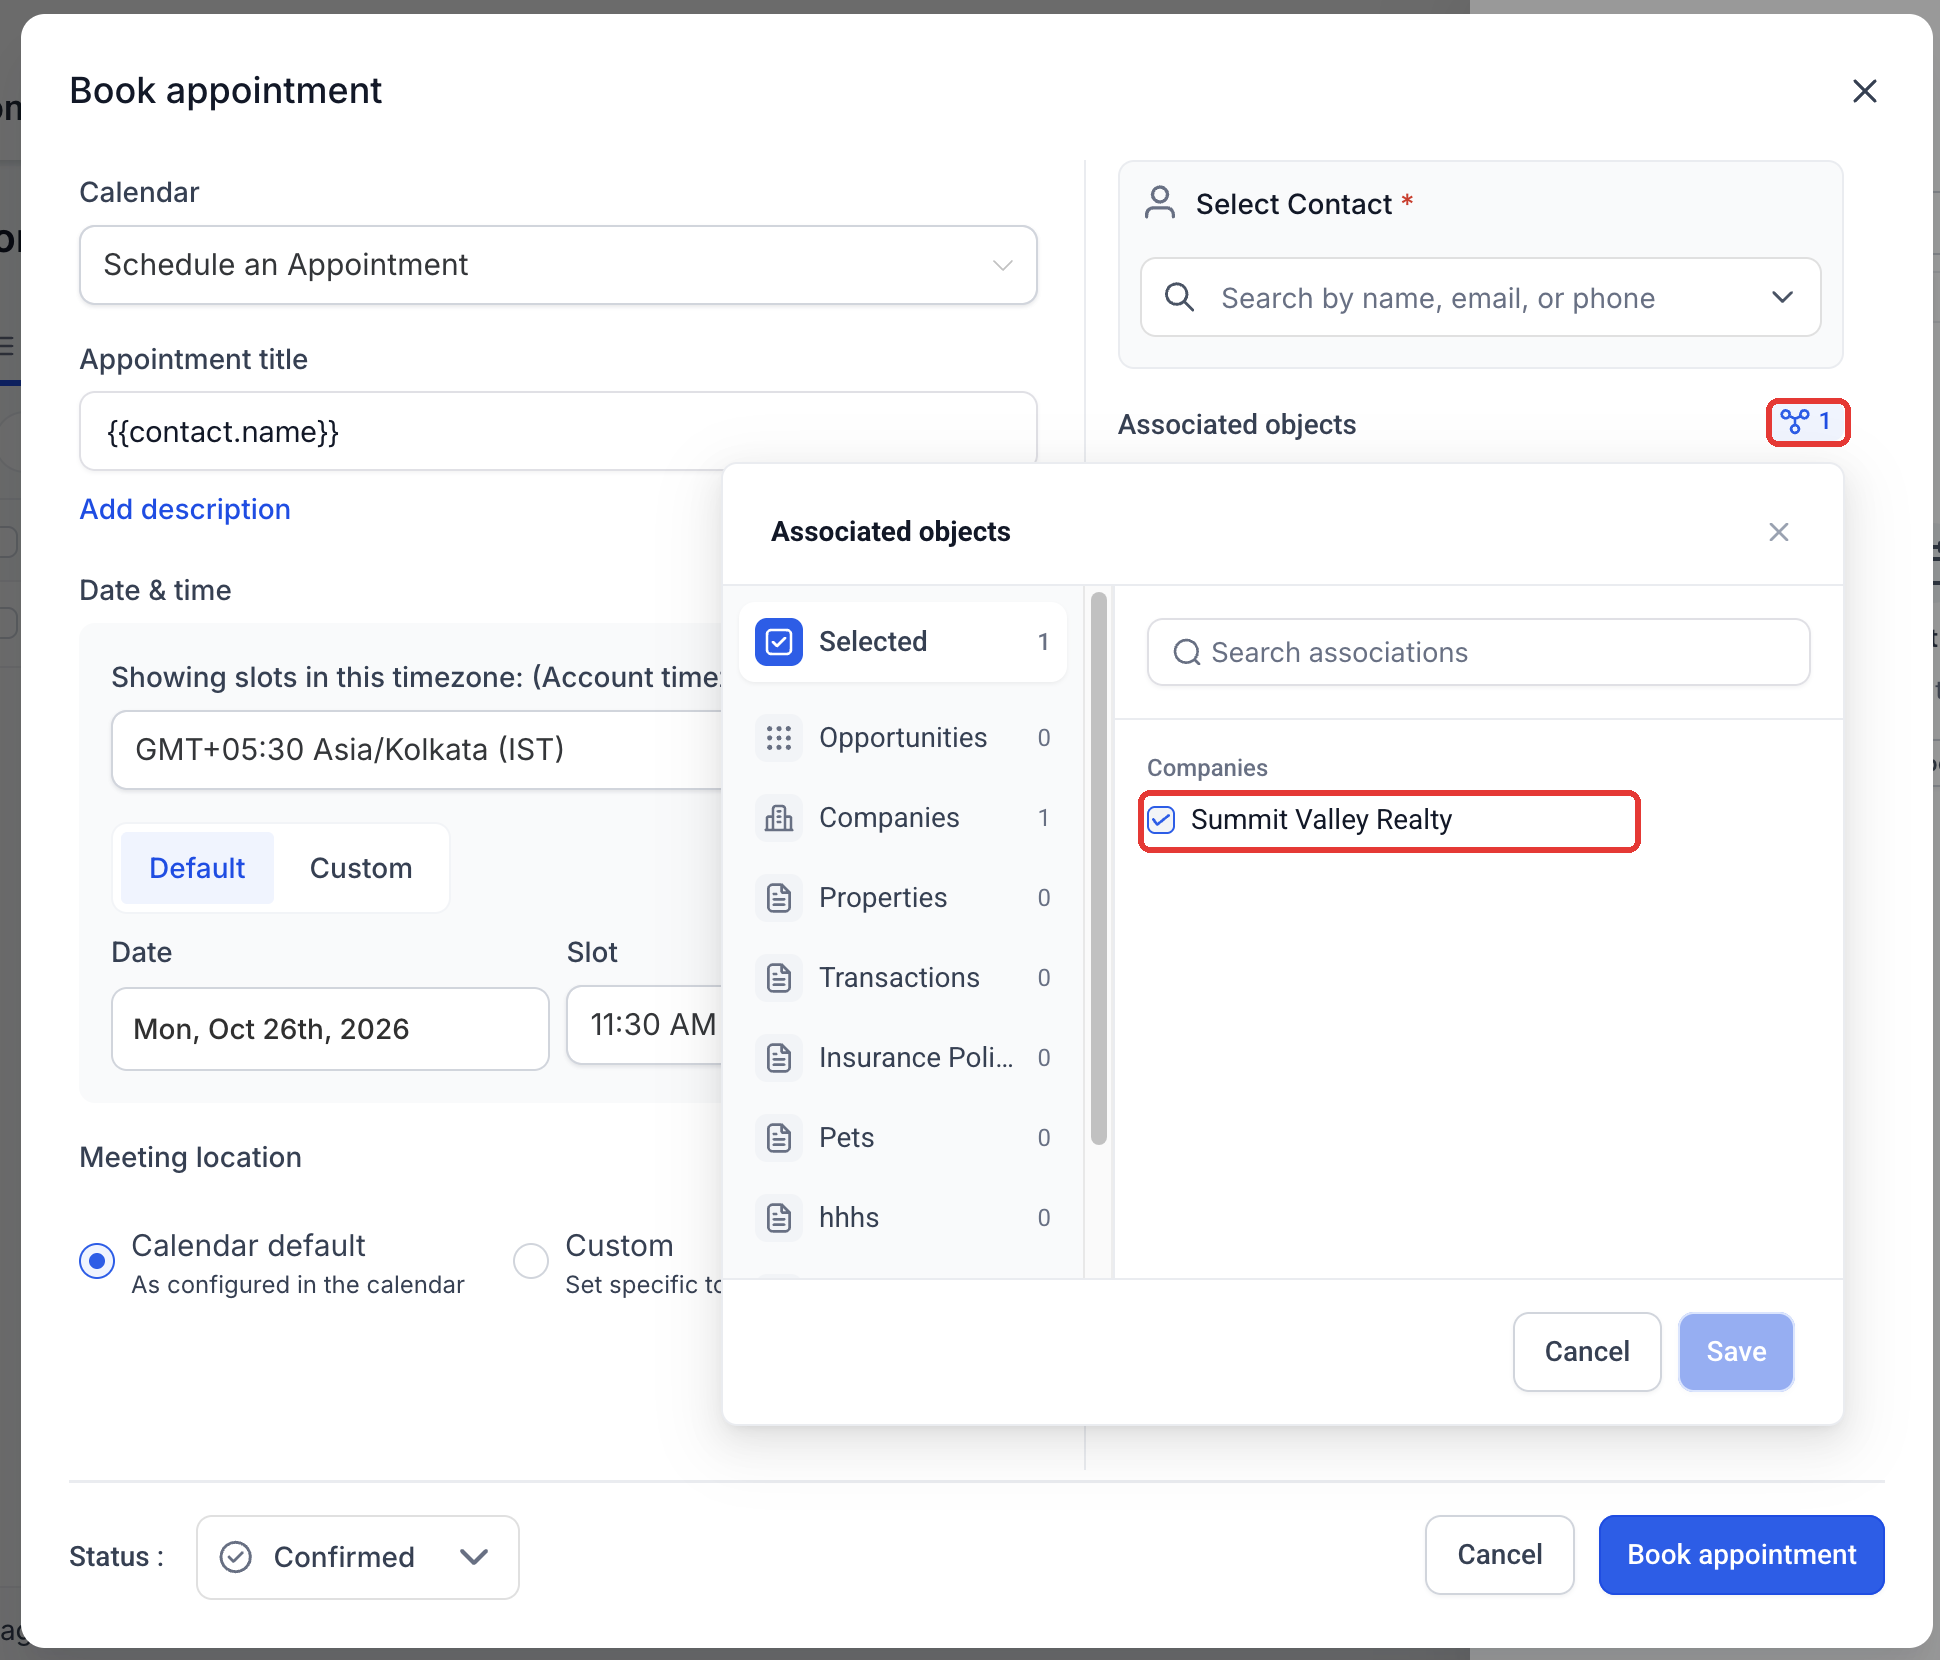Select the Calendar default radio button
The width and height of the screenshot is (1940, 1660).
click(x=97, y=1261)
